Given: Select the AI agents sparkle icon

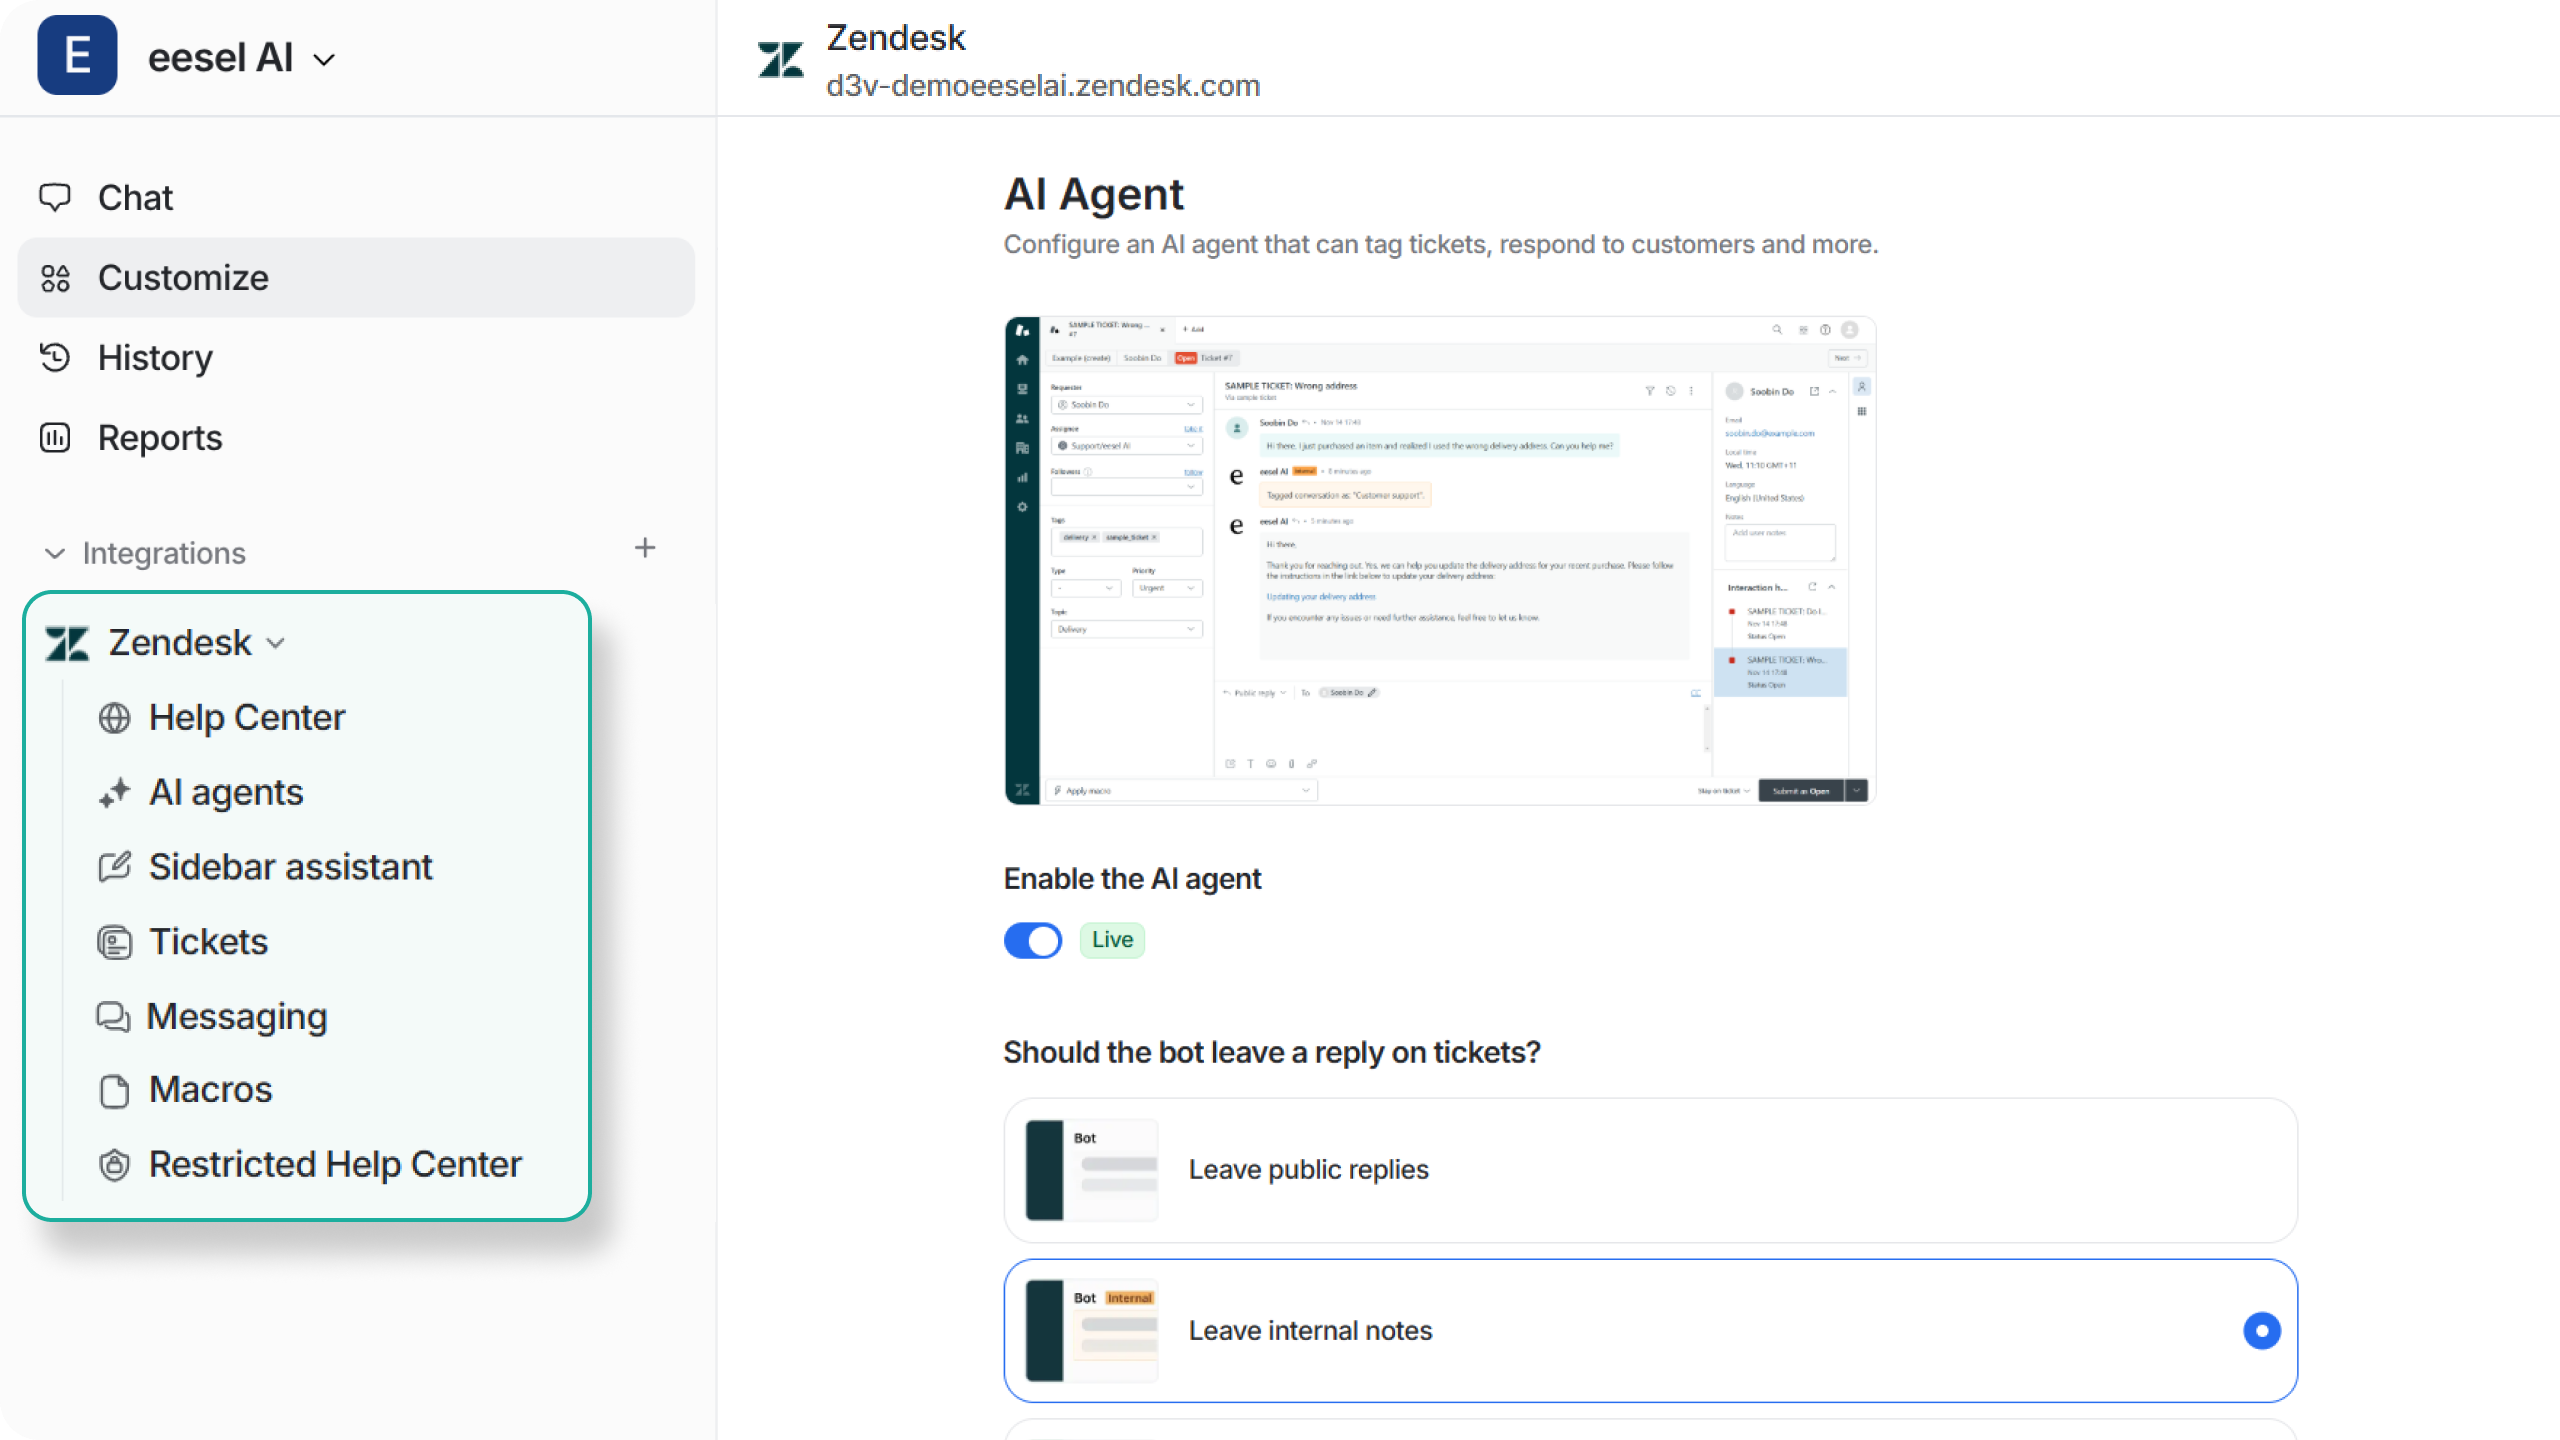Looking at the screenshot, I should tap(114, 792).
